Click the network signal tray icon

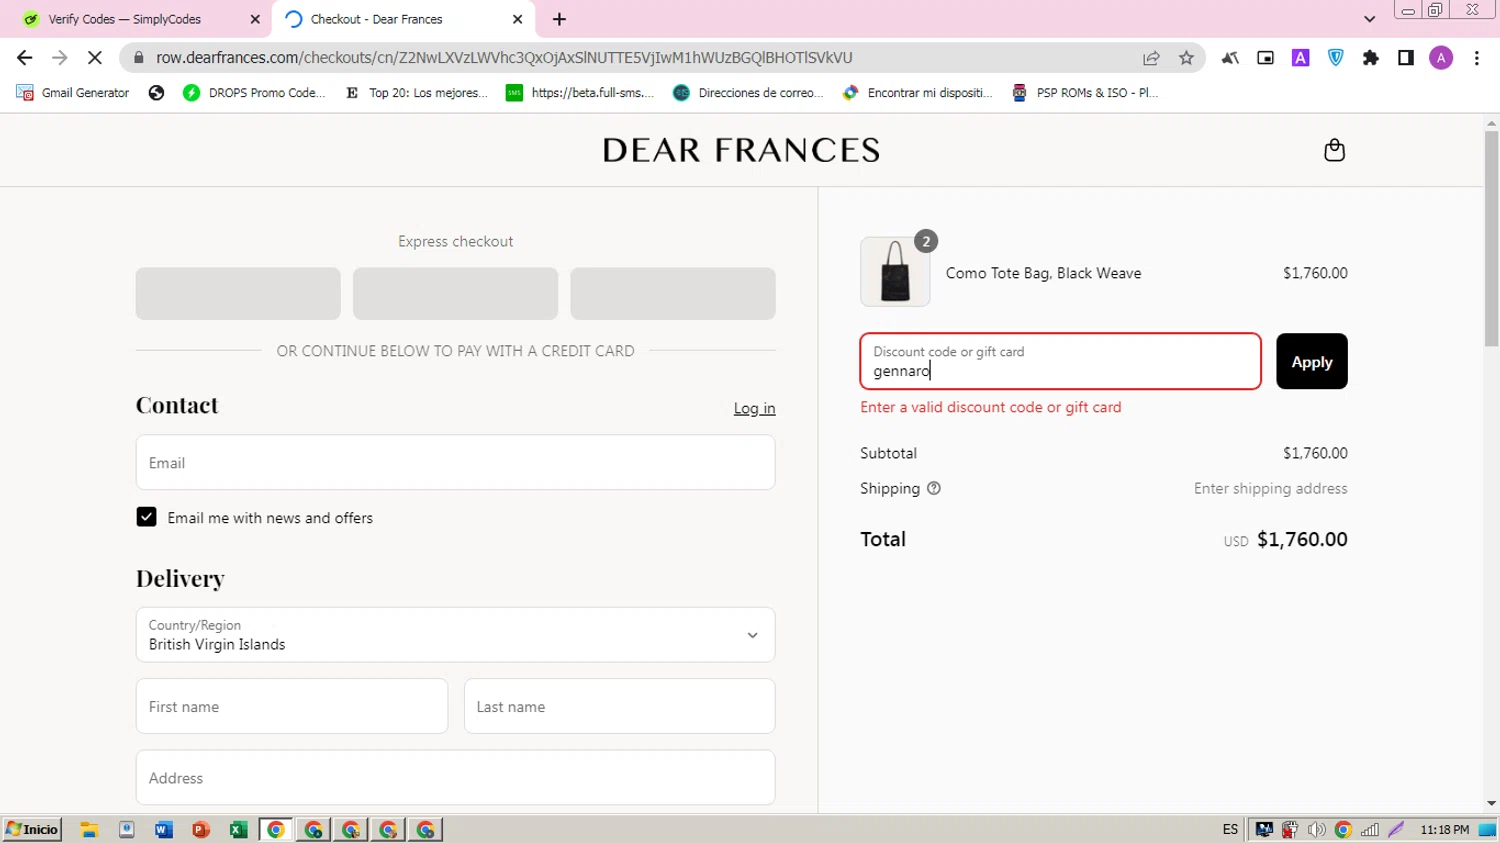[1370, 829]
